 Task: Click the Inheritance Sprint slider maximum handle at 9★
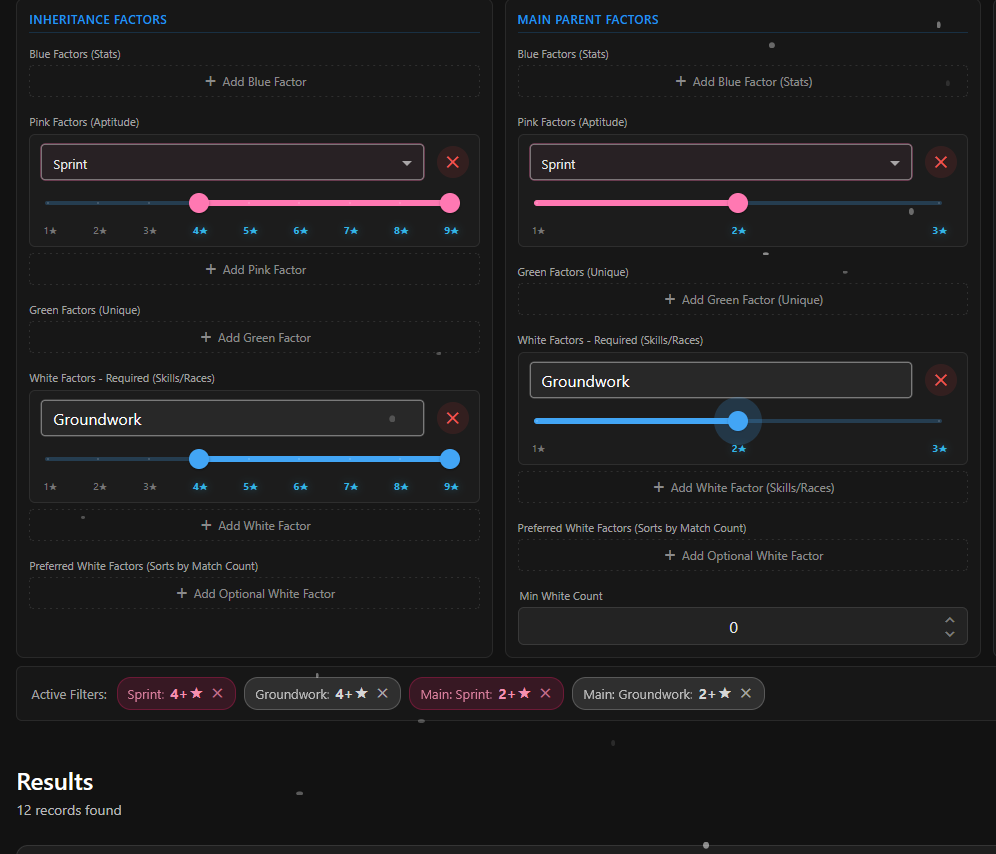coord(450,203)
